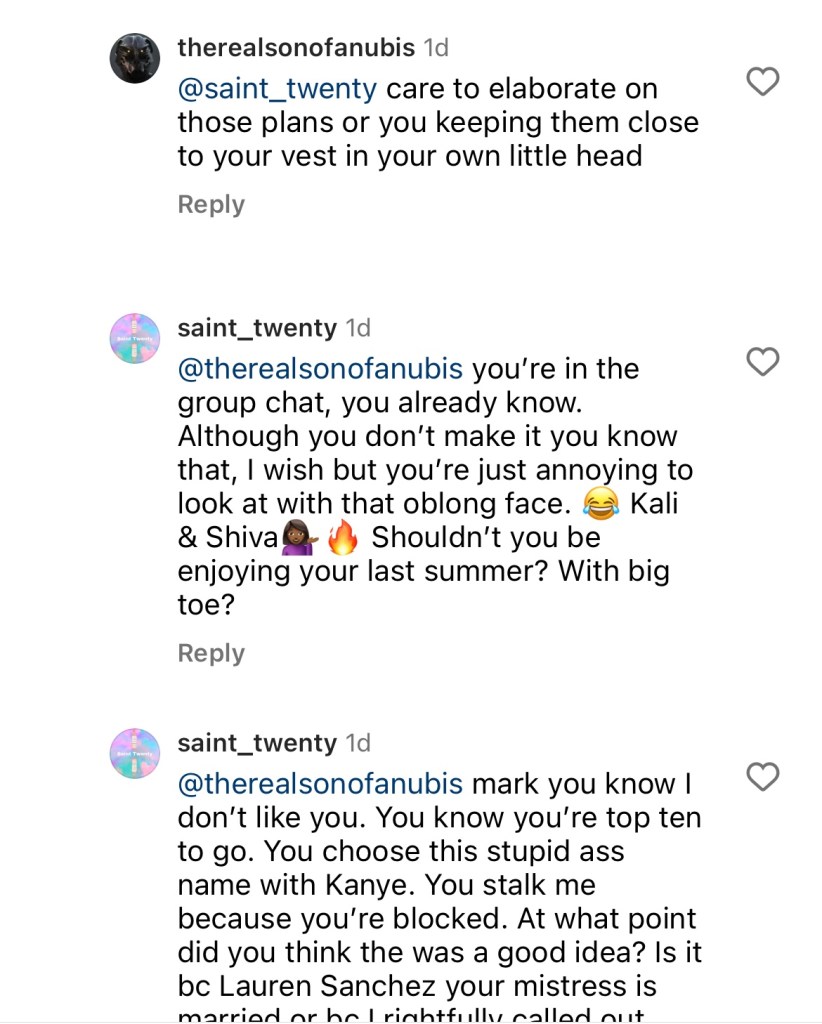
Task: Reply to the "care to elaborate" comment
Action: tap(211, 204)
